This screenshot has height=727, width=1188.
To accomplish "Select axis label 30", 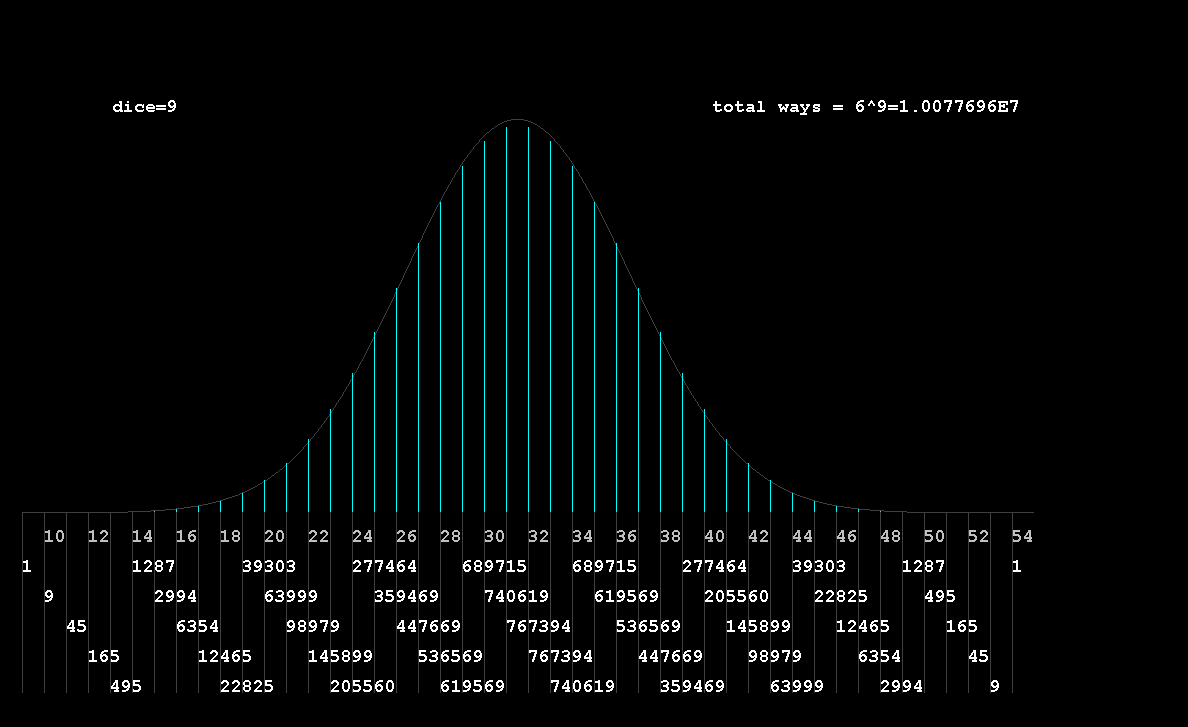I will click(494, 537).
